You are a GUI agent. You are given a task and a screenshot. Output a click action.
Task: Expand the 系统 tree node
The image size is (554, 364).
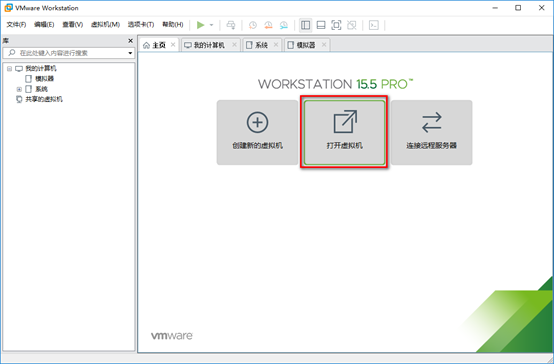[x=19, y=89]
